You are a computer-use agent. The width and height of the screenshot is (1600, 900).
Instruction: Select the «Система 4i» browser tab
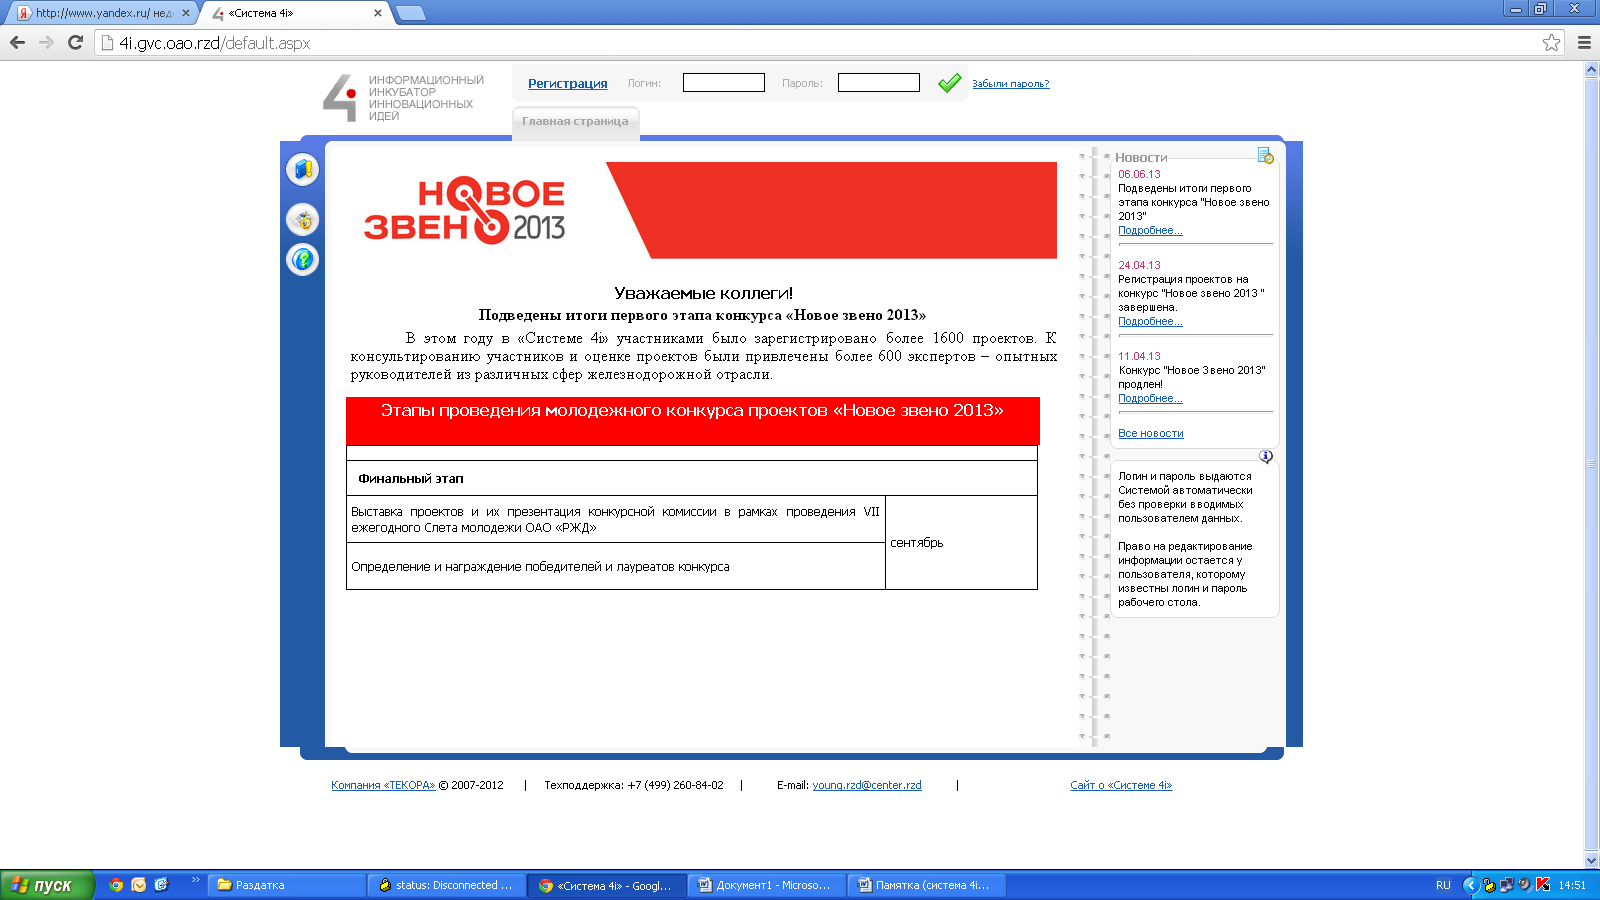[x=295, y=13]
